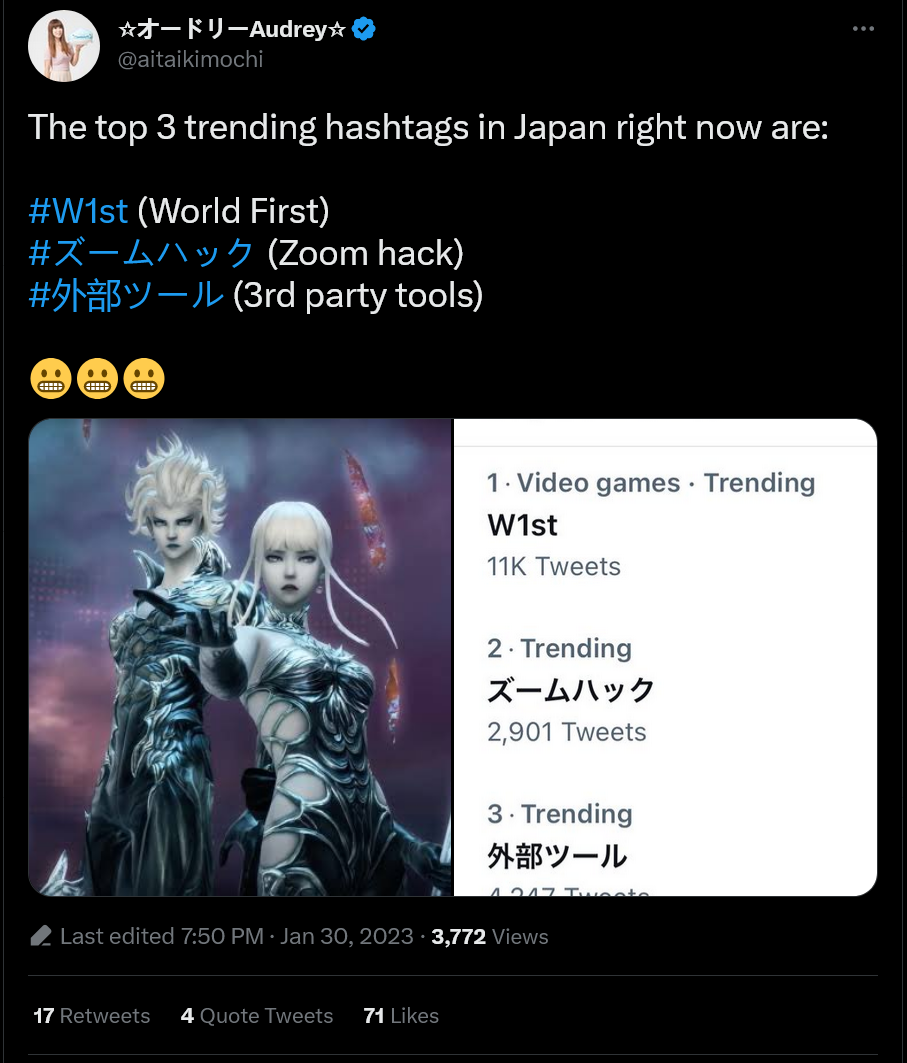
Task: Open the #外部ツール hashtag link
Action: tap(126, 296)
